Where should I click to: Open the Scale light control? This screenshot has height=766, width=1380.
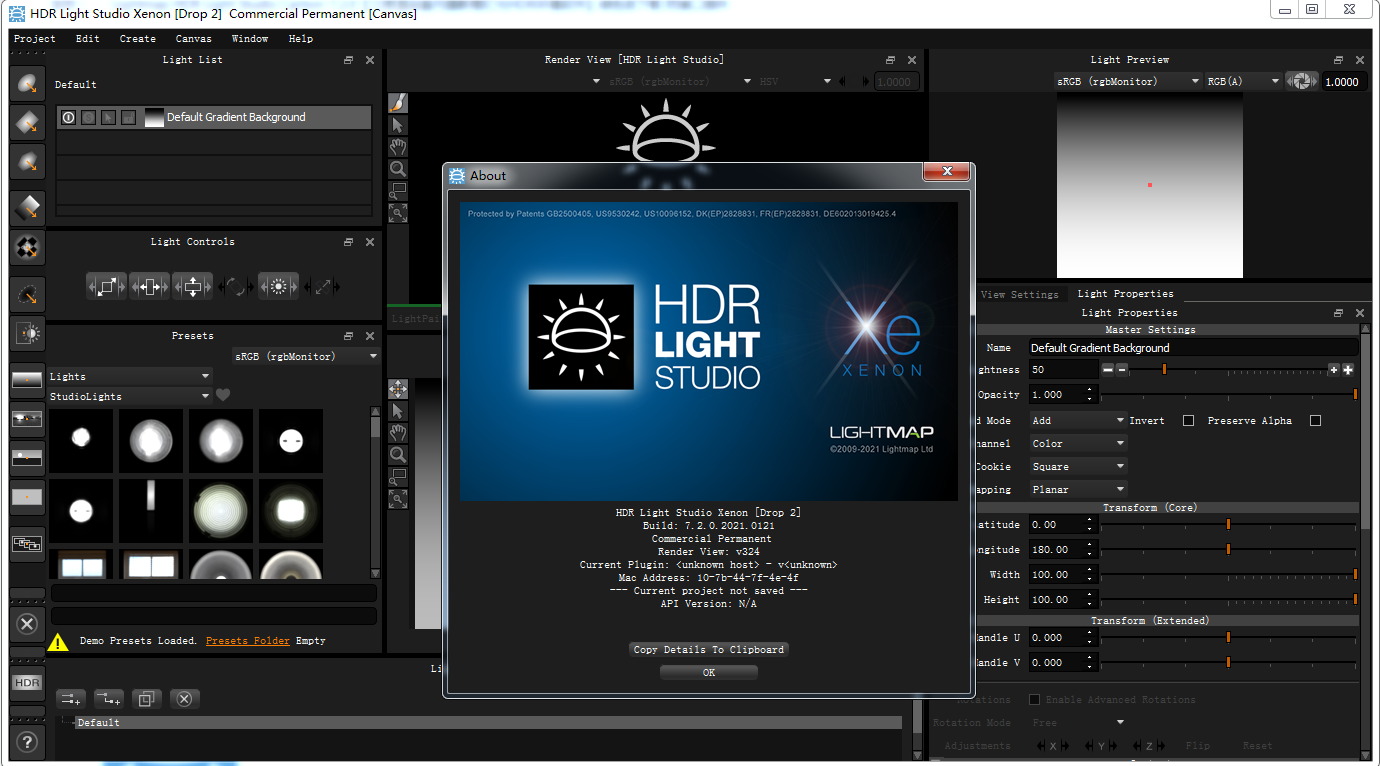(105, 286)
